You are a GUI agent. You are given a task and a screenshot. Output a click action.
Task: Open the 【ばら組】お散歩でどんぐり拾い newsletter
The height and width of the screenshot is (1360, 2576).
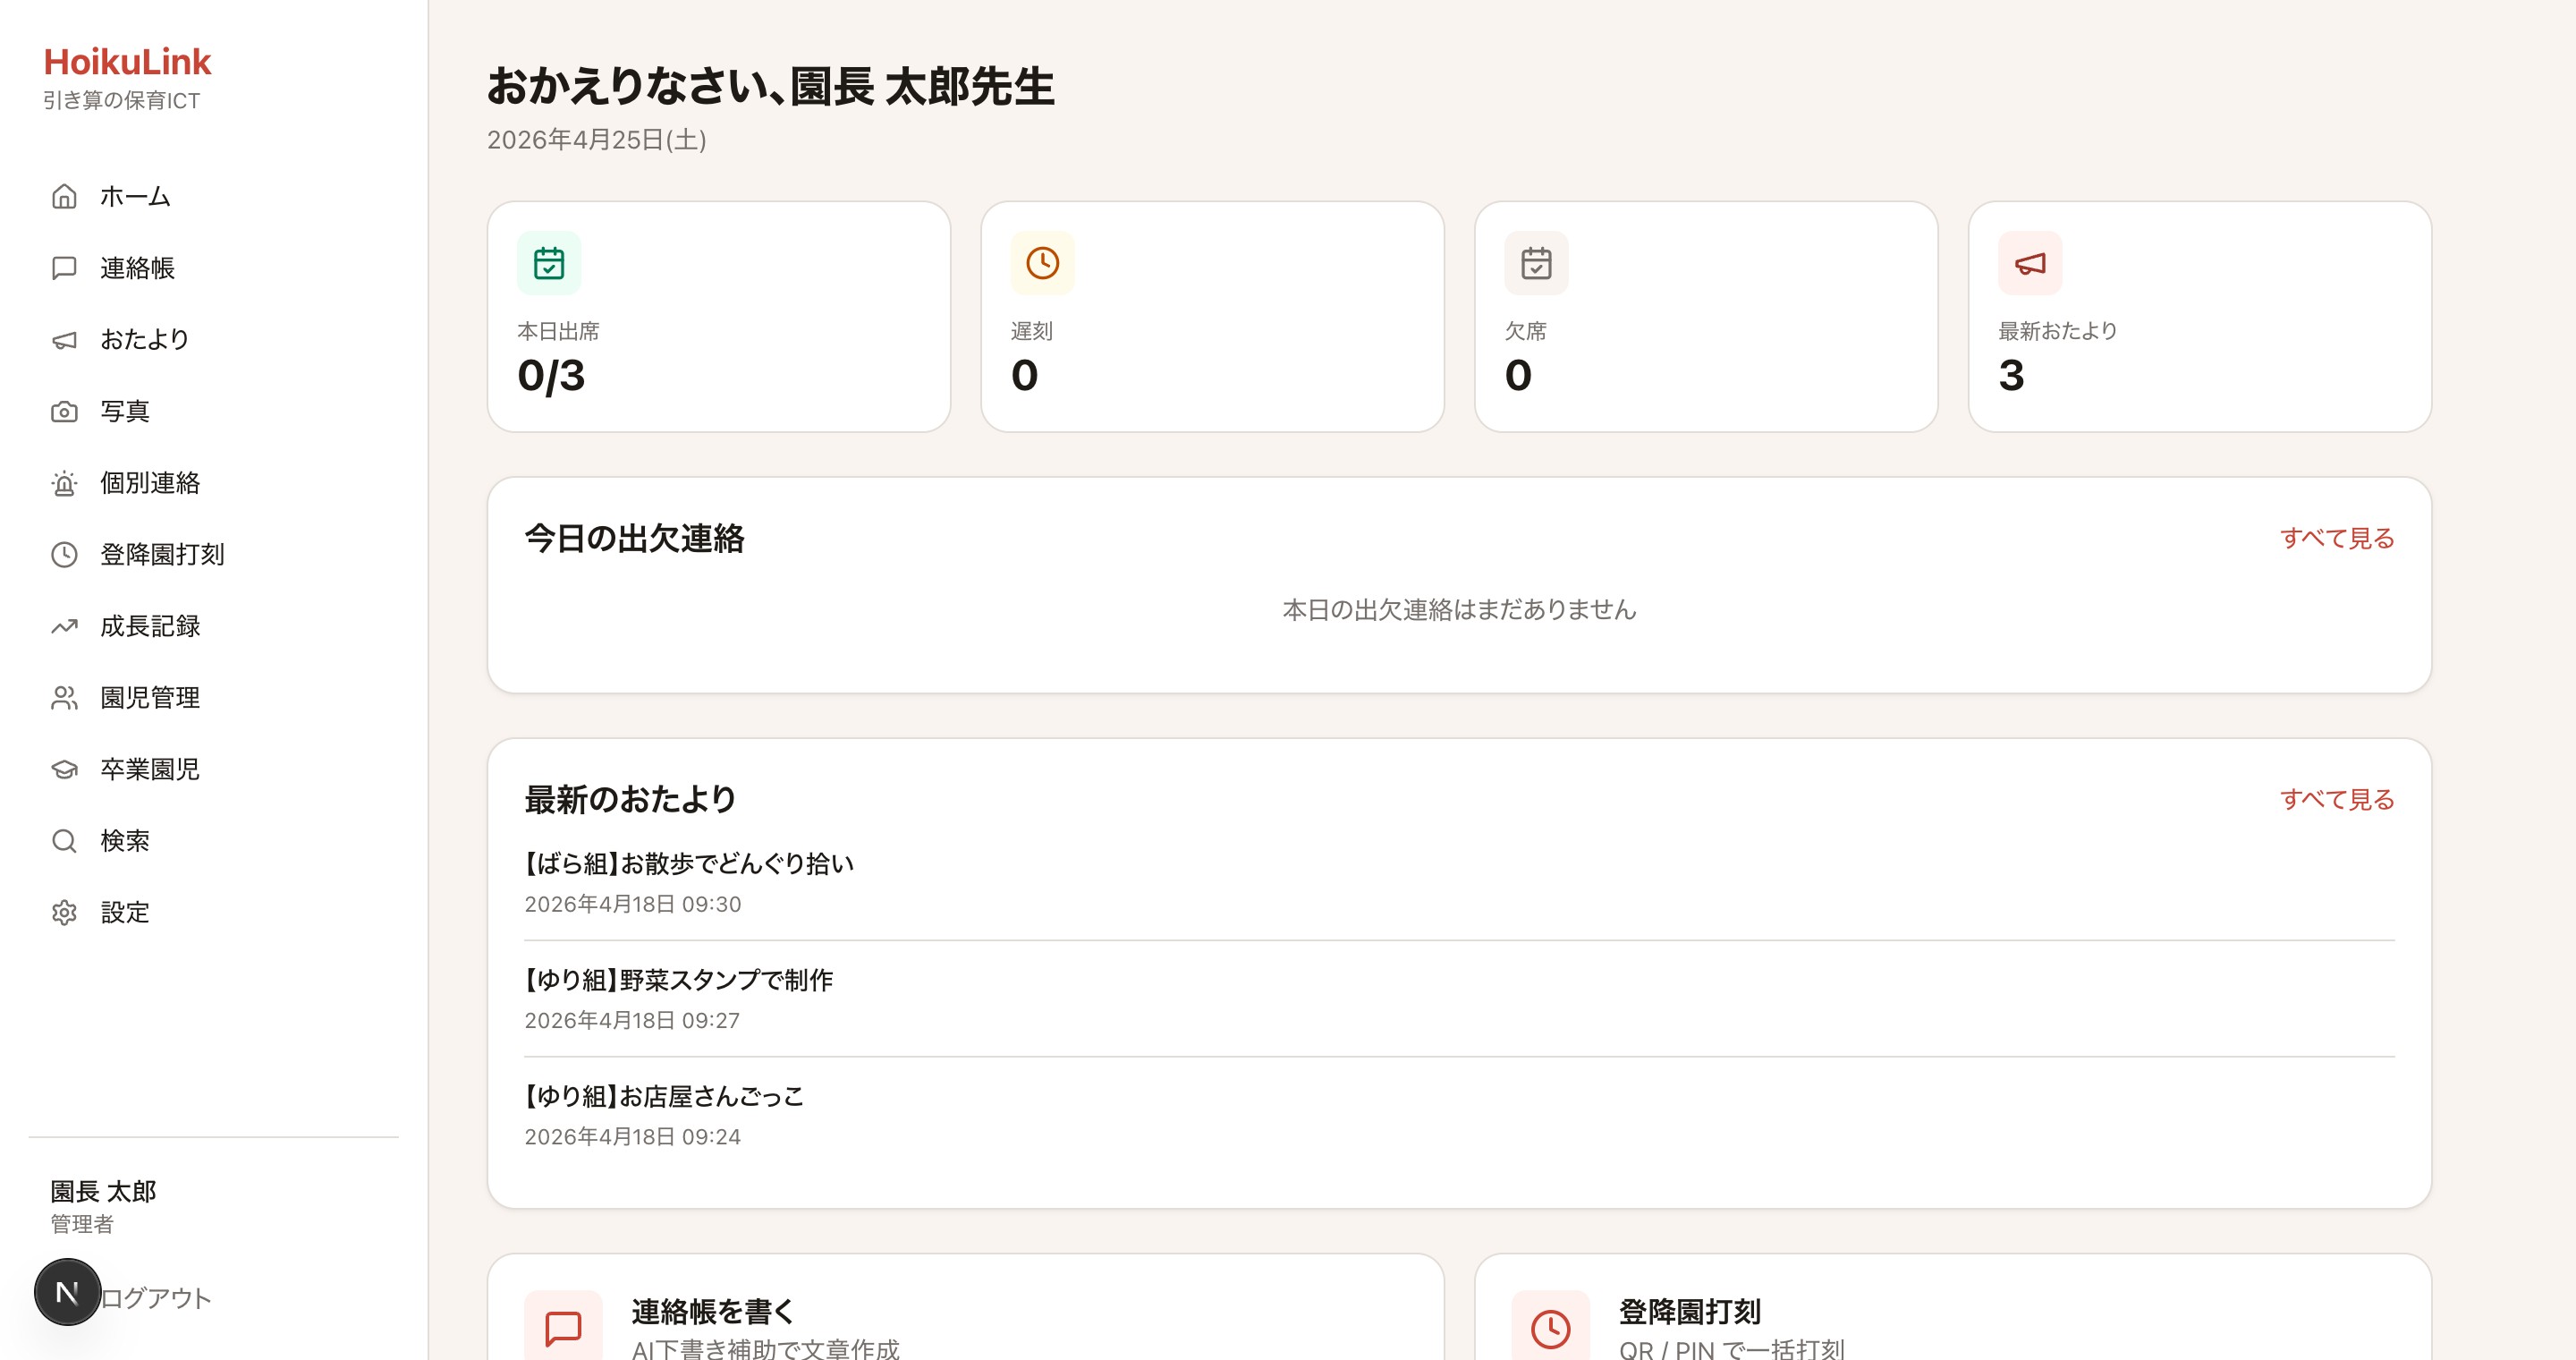(x=689, y=863)
